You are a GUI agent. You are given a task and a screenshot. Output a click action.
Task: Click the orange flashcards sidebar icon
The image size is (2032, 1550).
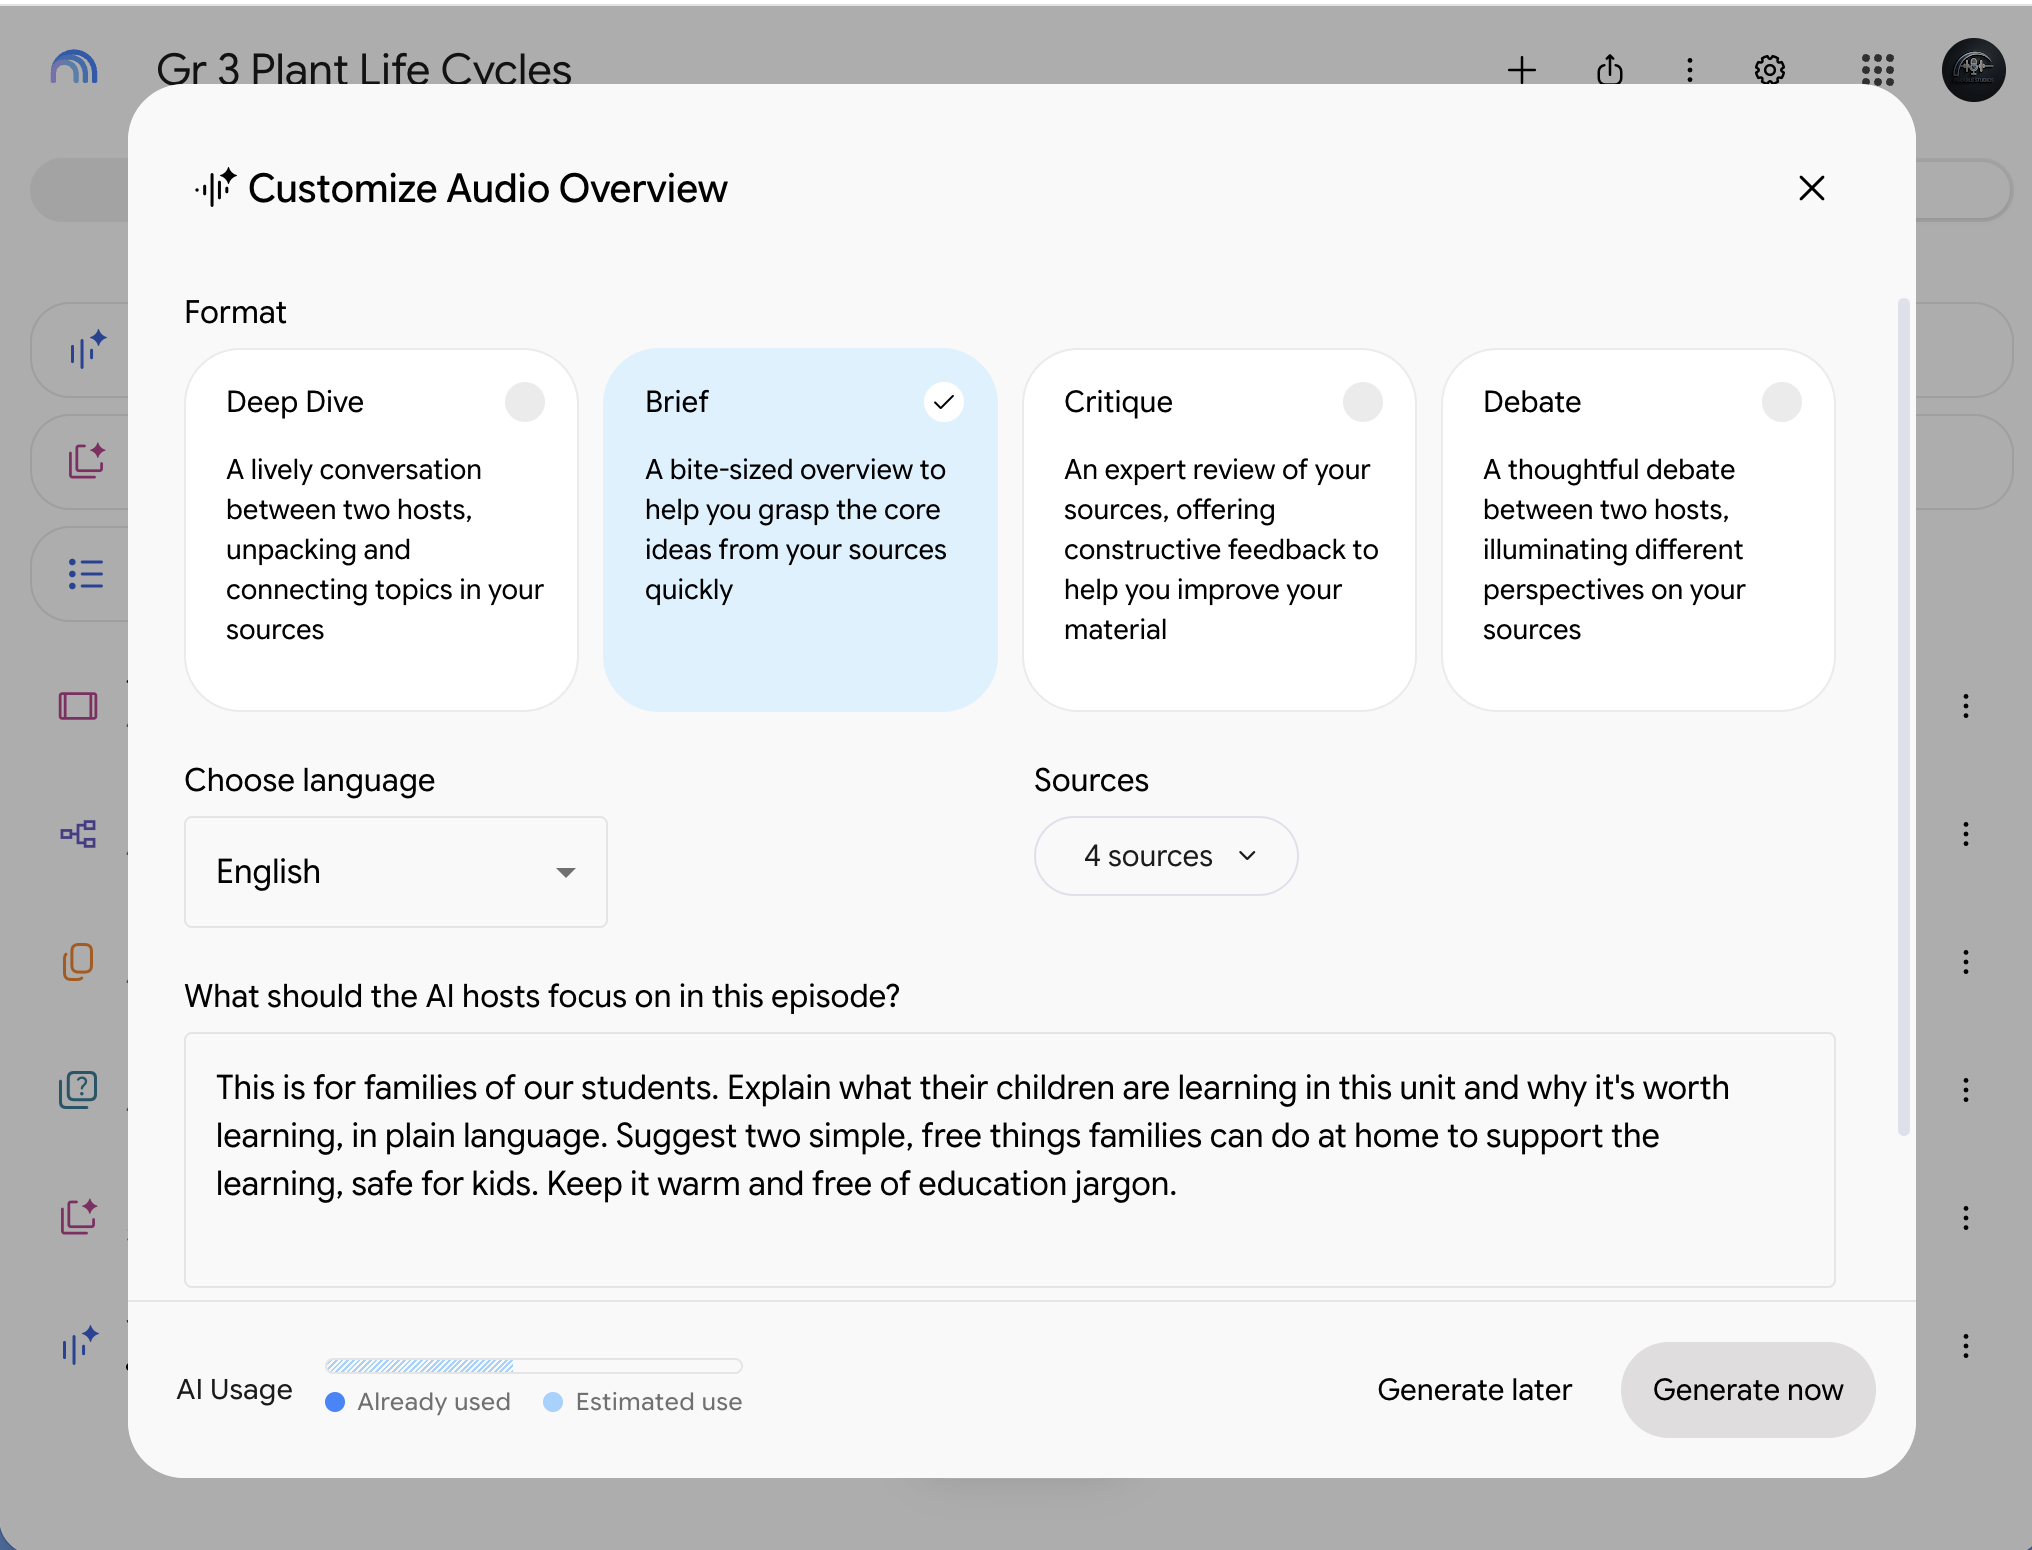point(78,962)
